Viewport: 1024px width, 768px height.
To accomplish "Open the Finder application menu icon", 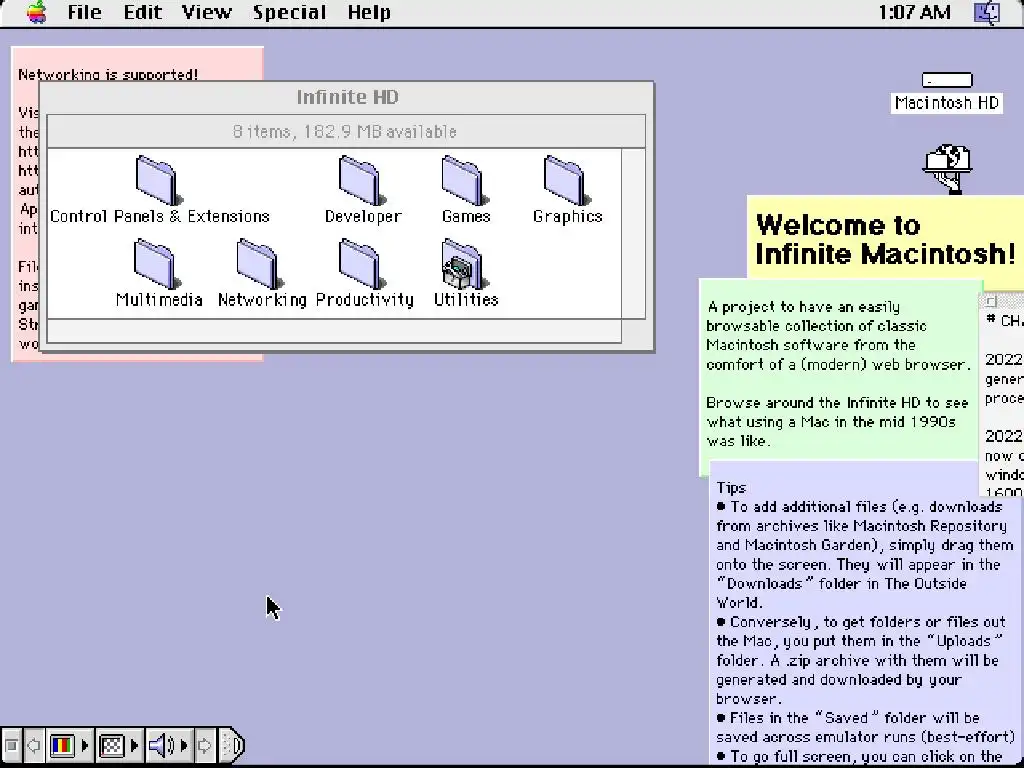I will pos(987,12).
